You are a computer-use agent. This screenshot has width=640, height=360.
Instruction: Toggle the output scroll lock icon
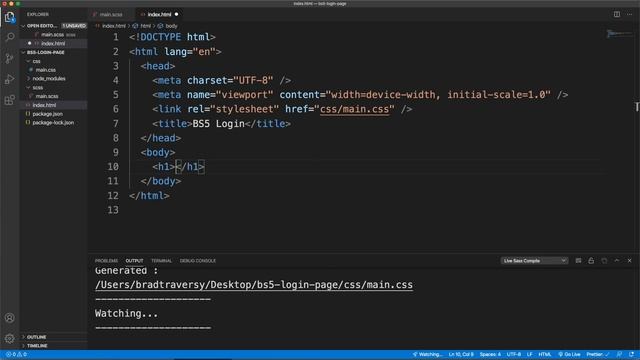point(591,260)
